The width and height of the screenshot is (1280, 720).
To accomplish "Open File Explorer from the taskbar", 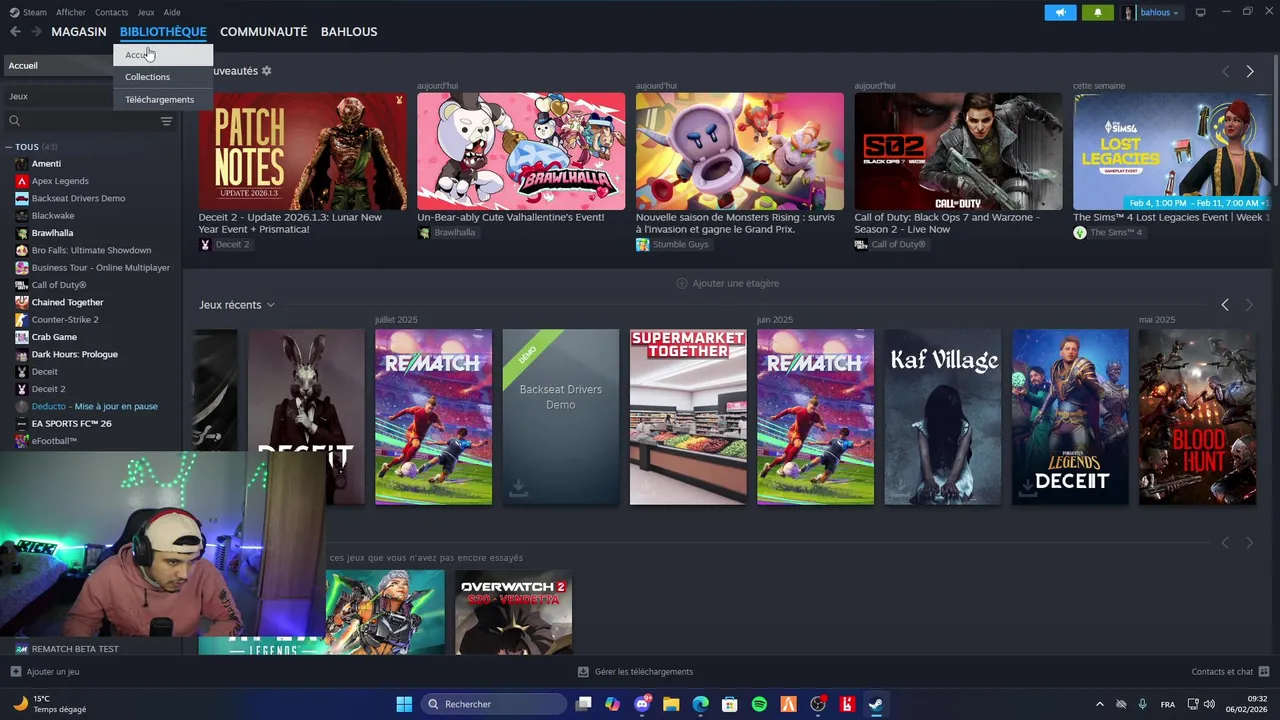I will [x=671, y=704].
